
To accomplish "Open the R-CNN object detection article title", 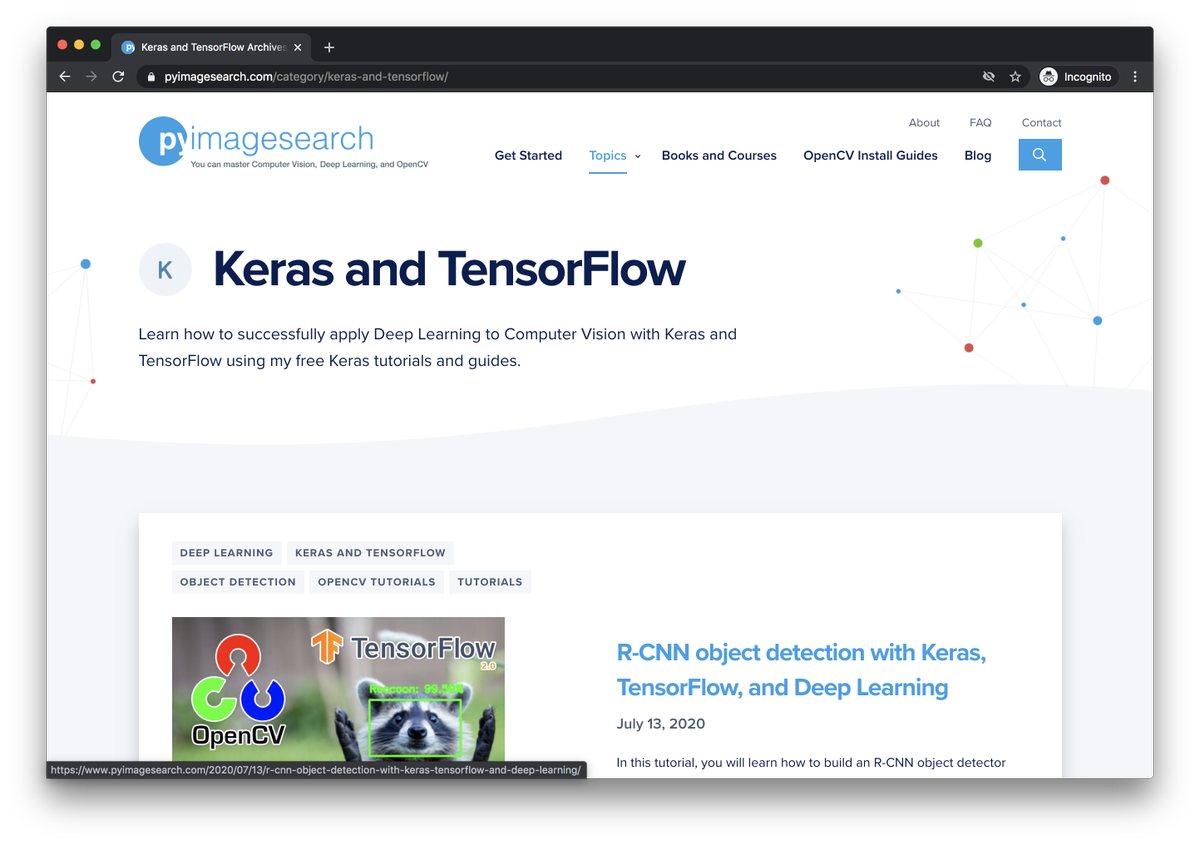I will coord(801,670).
